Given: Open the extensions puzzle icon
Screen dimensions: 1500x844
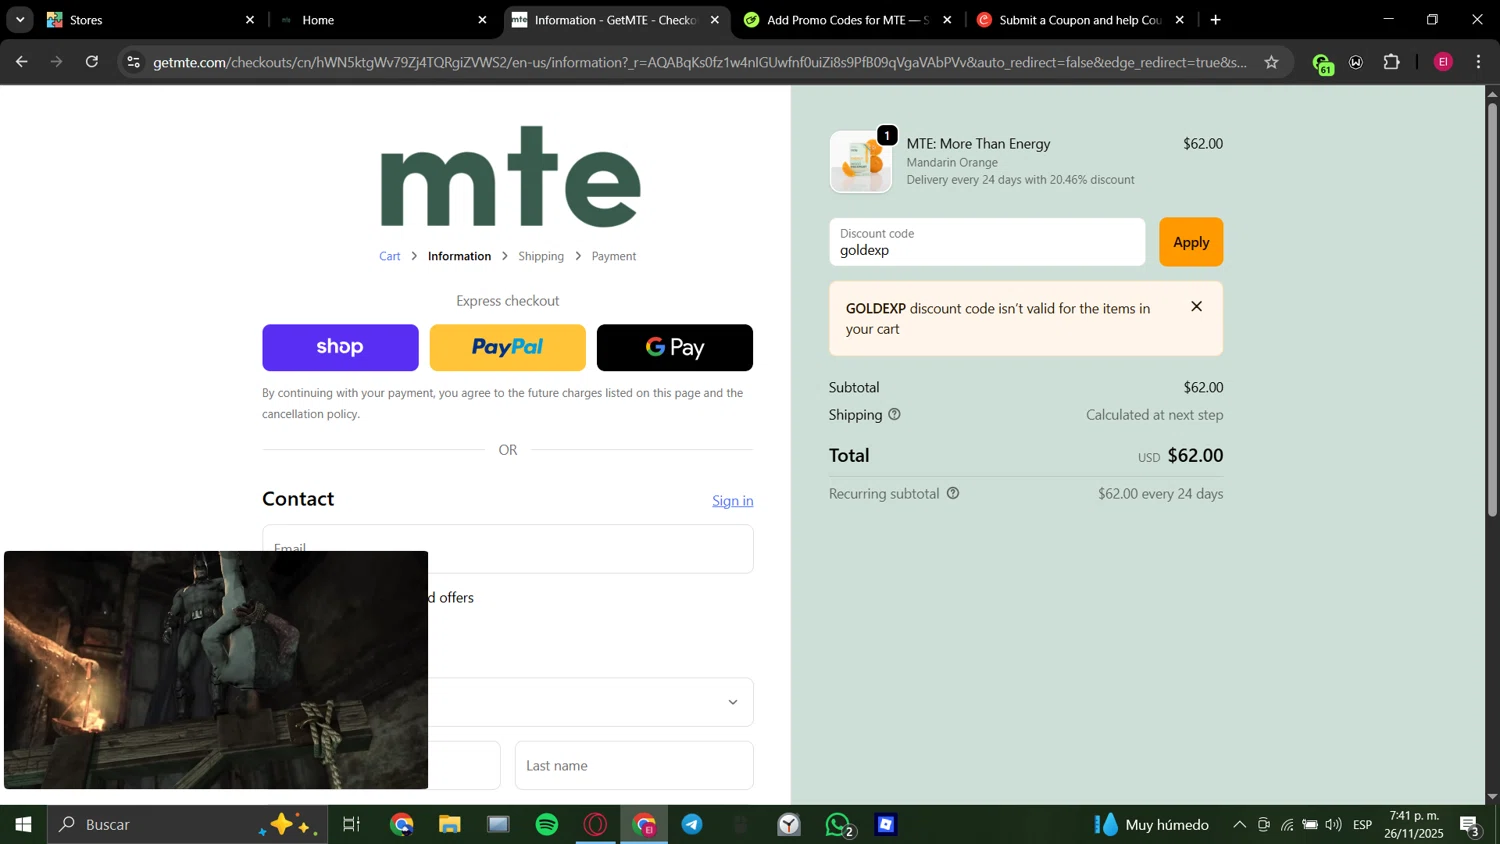Looking at the screenshot, I should pos(1391,62).
